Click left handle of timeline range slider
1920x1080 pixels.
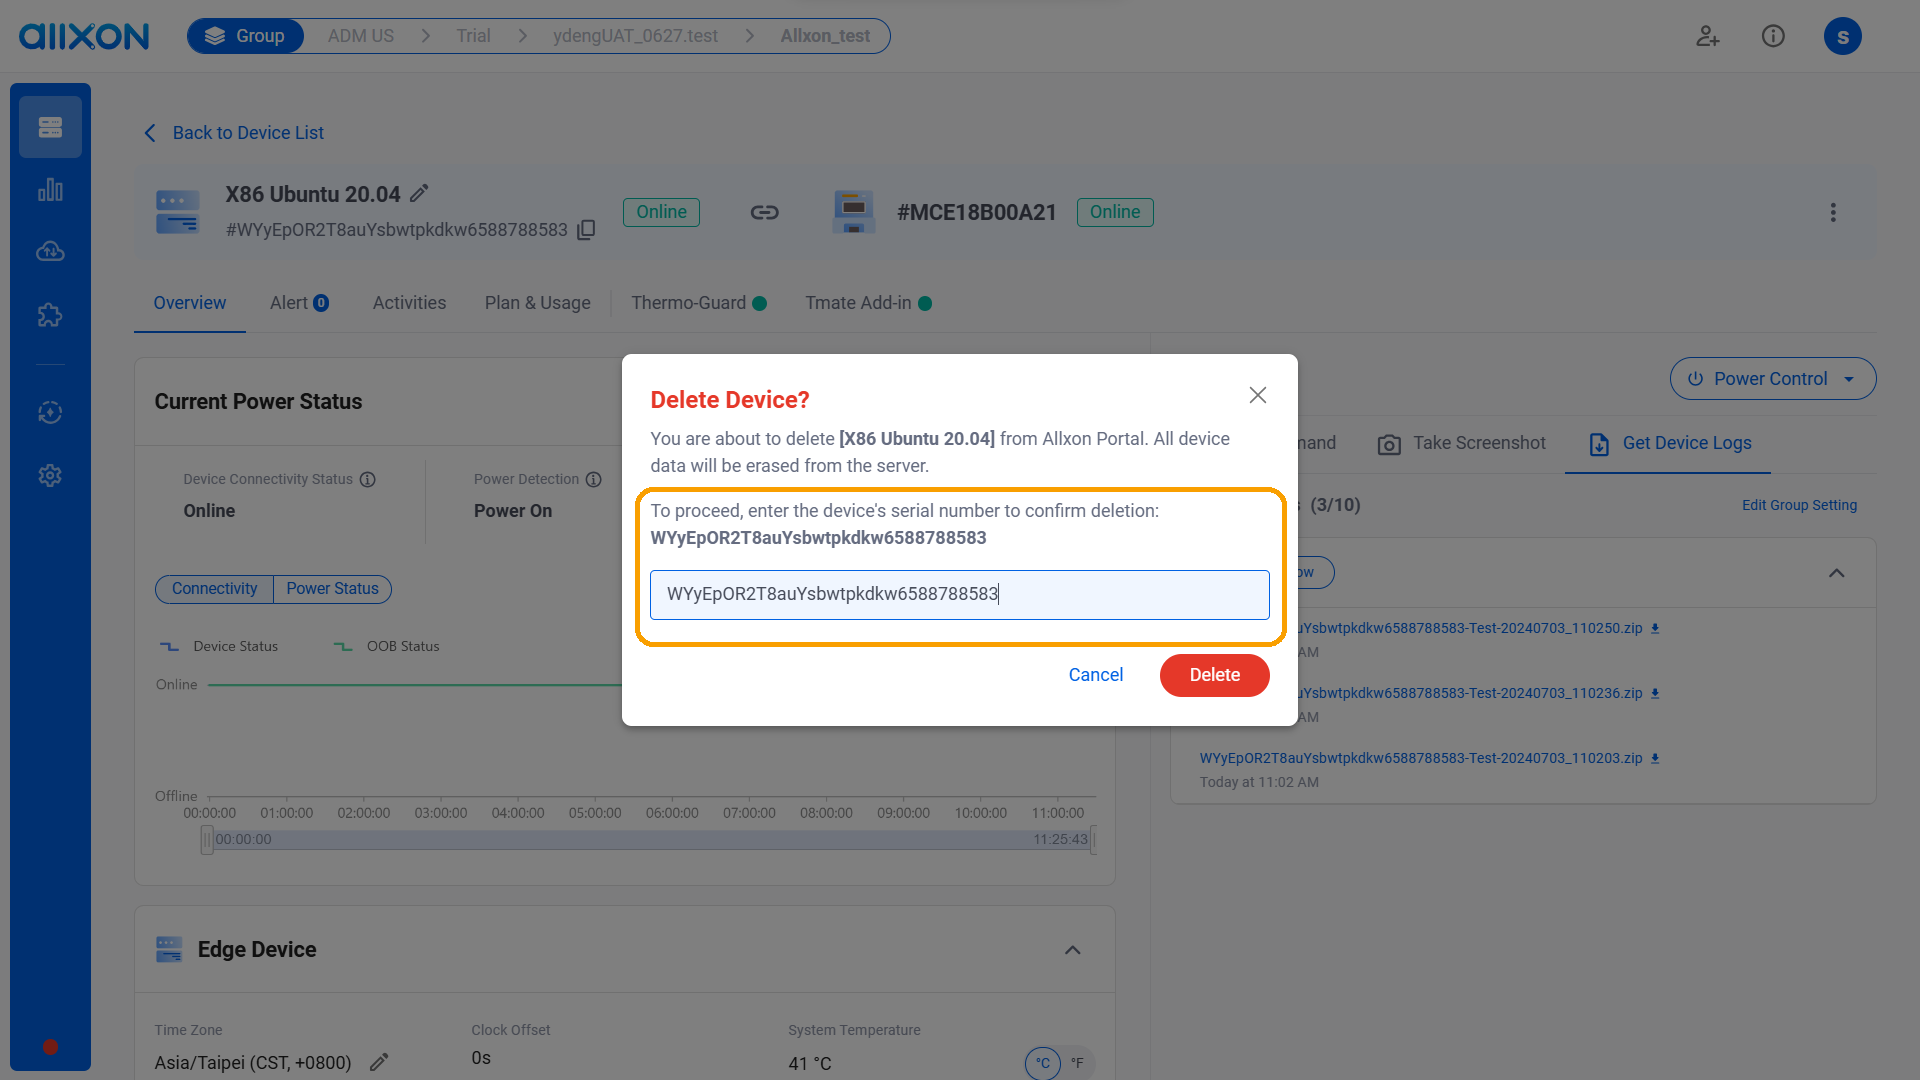tap(207, 840)
